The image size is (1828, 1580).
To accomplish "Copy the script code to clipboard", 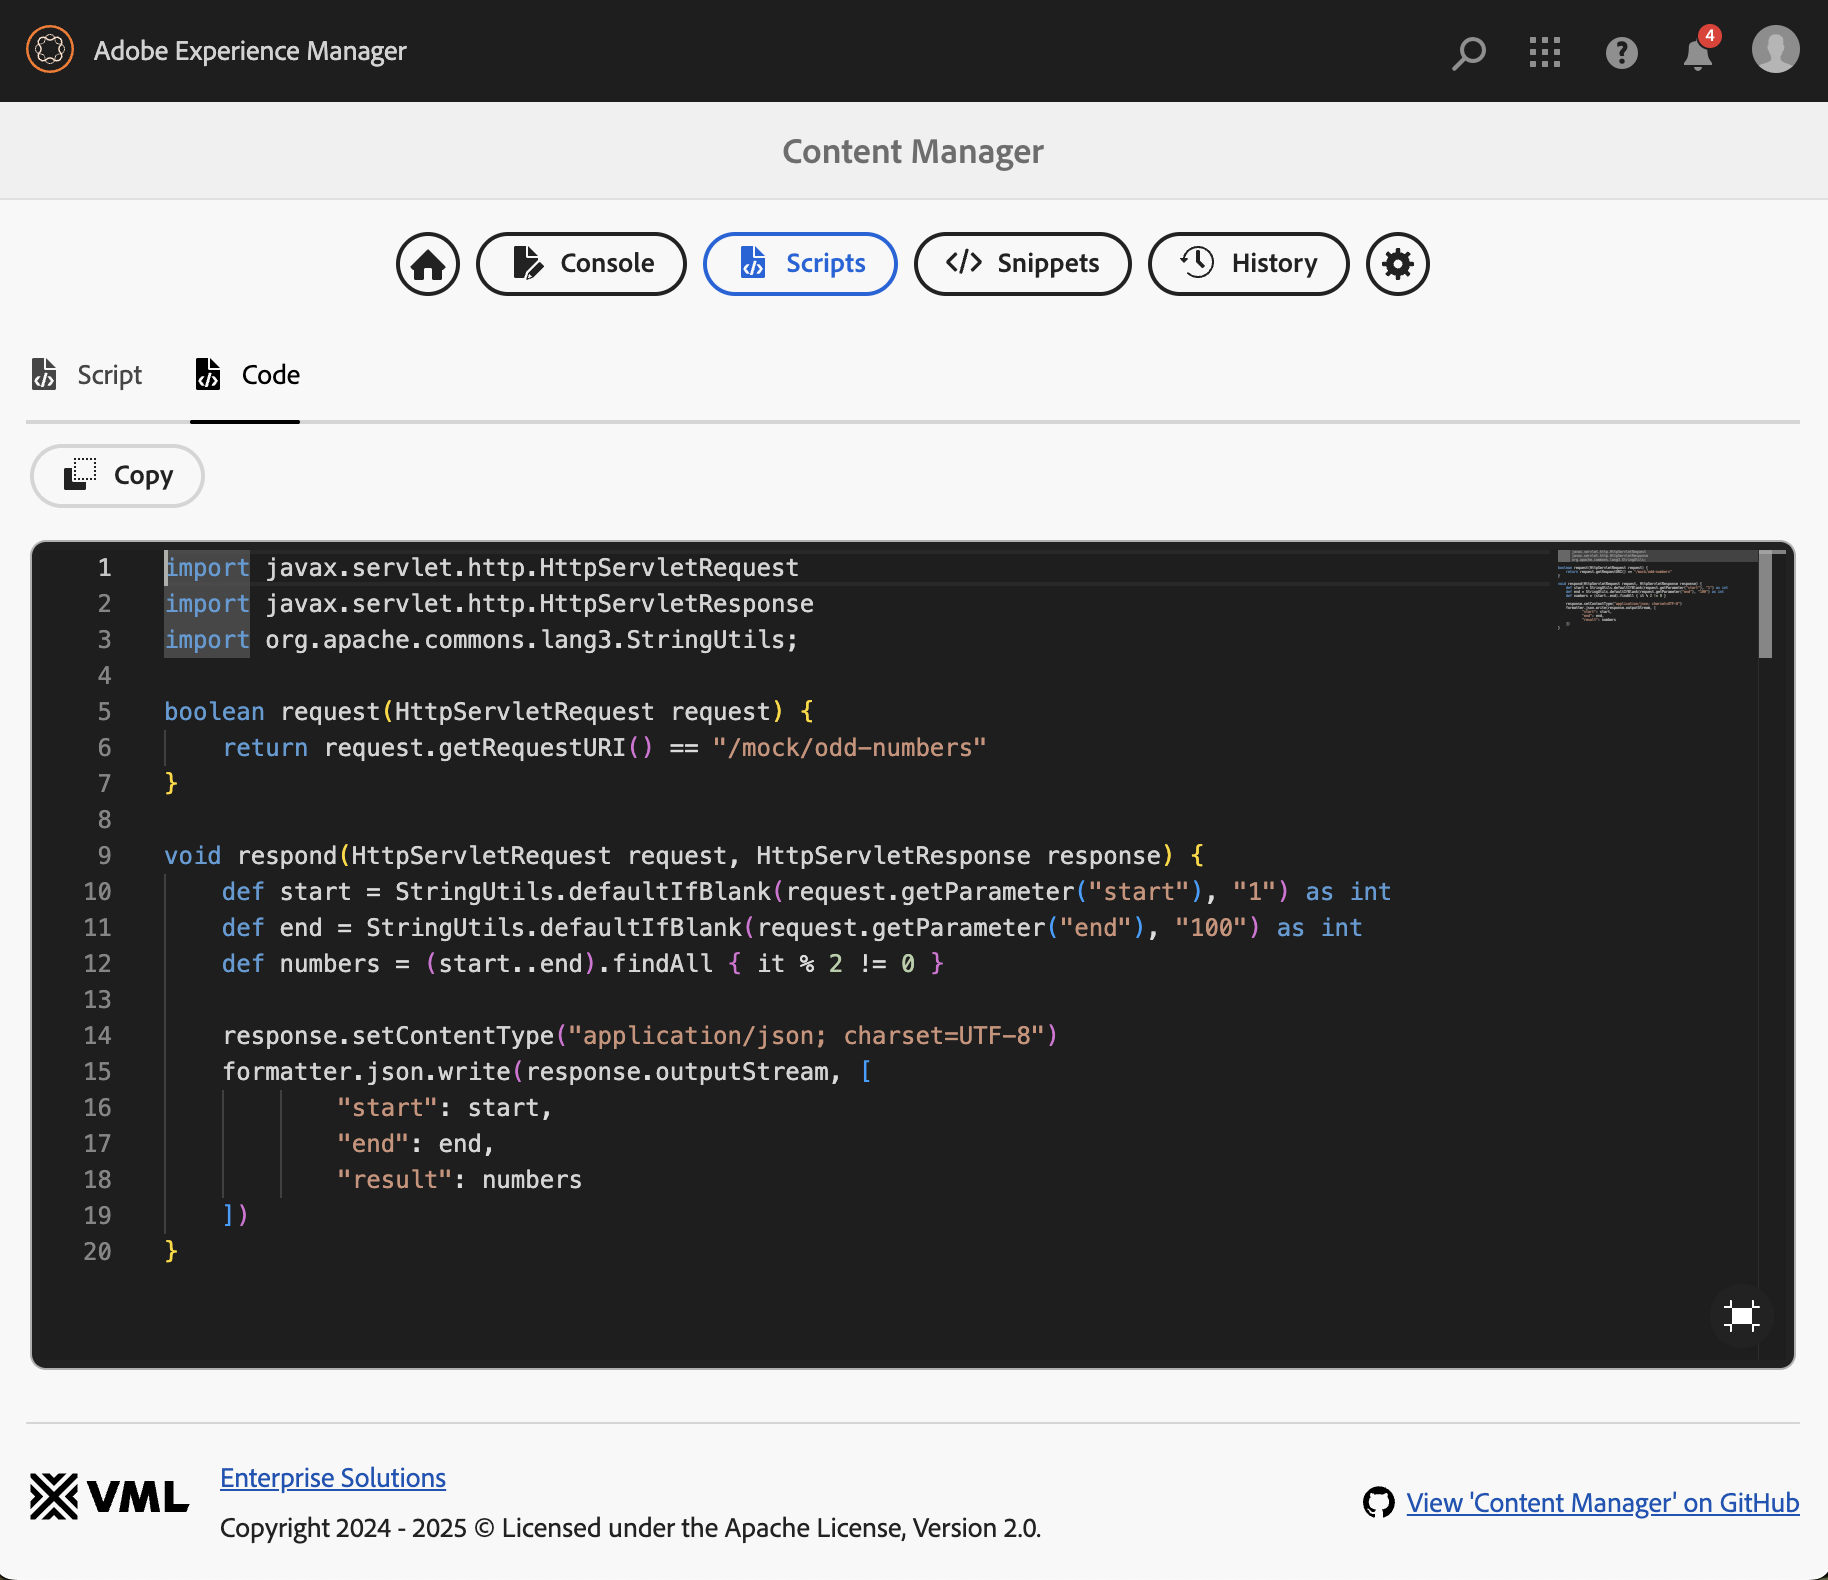I will pyautogui.click(x=117, y=476).
